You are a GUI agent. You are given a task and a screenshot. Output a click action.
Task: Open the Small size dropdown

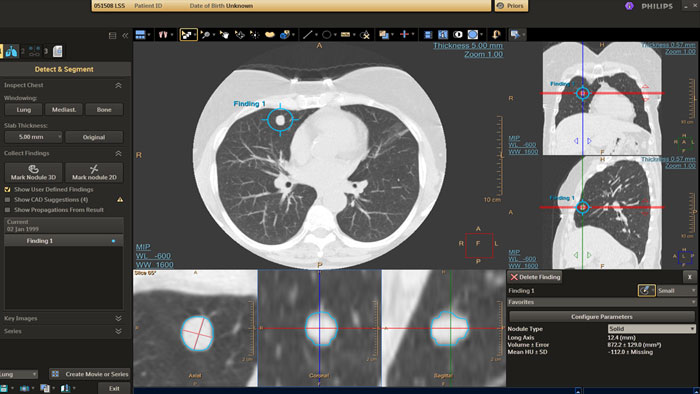point(677,290)
